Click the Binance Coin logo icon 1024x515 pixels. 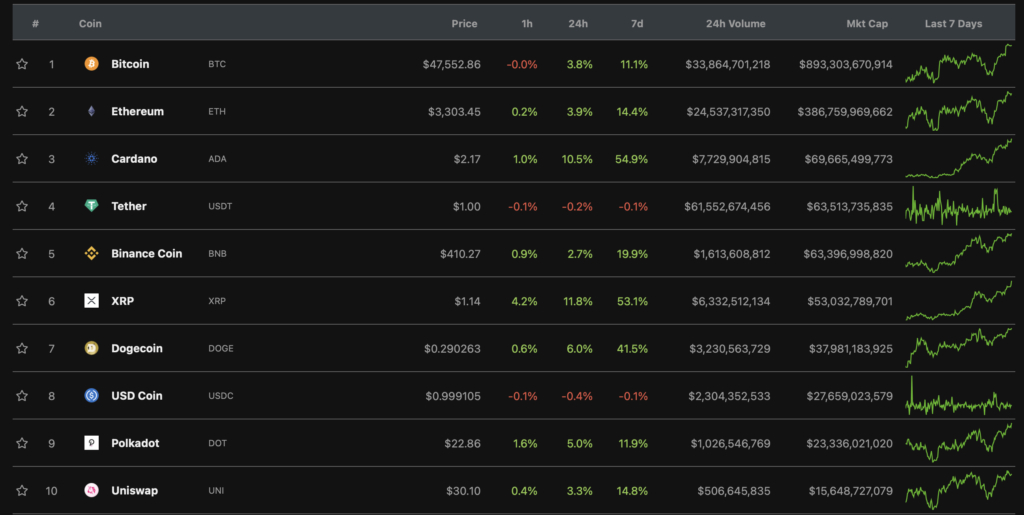point(91,254)
